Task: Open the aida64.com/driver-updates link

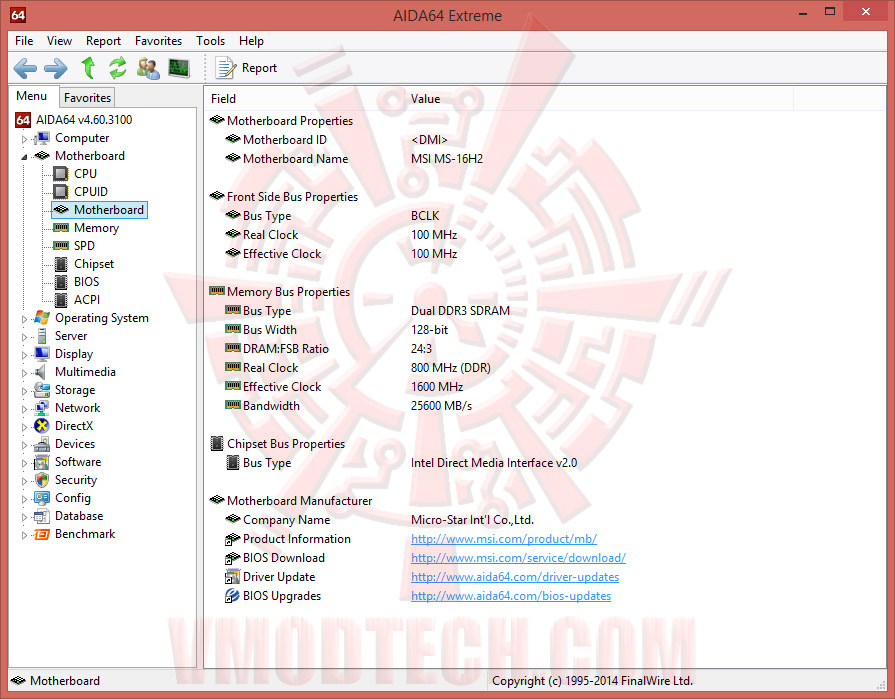Action: point(515,577)
